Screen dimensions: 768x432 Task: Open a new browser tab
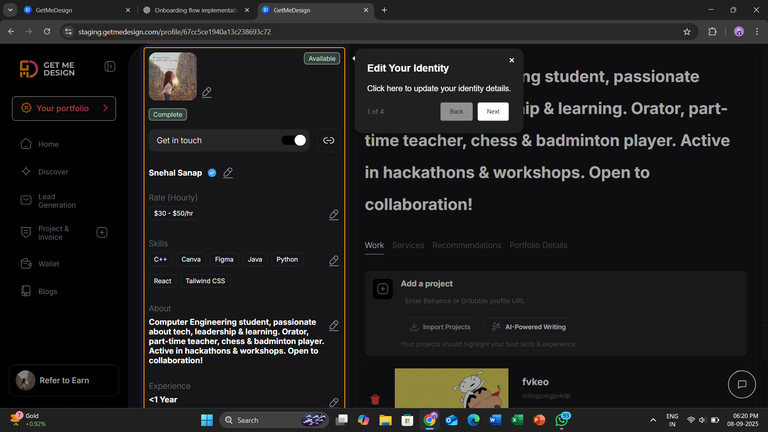tap(384, 10)
